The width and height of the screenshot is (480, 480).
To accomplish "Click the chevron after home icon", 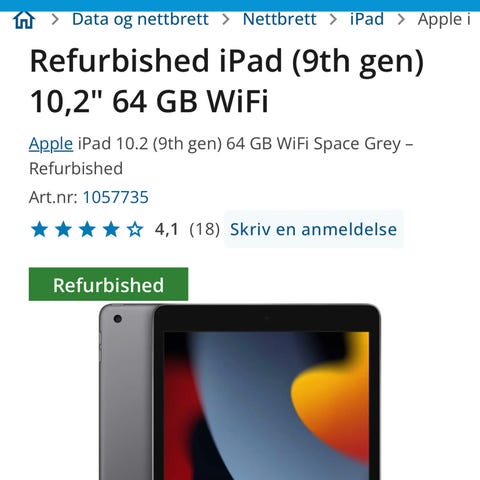I will point(55,20).
